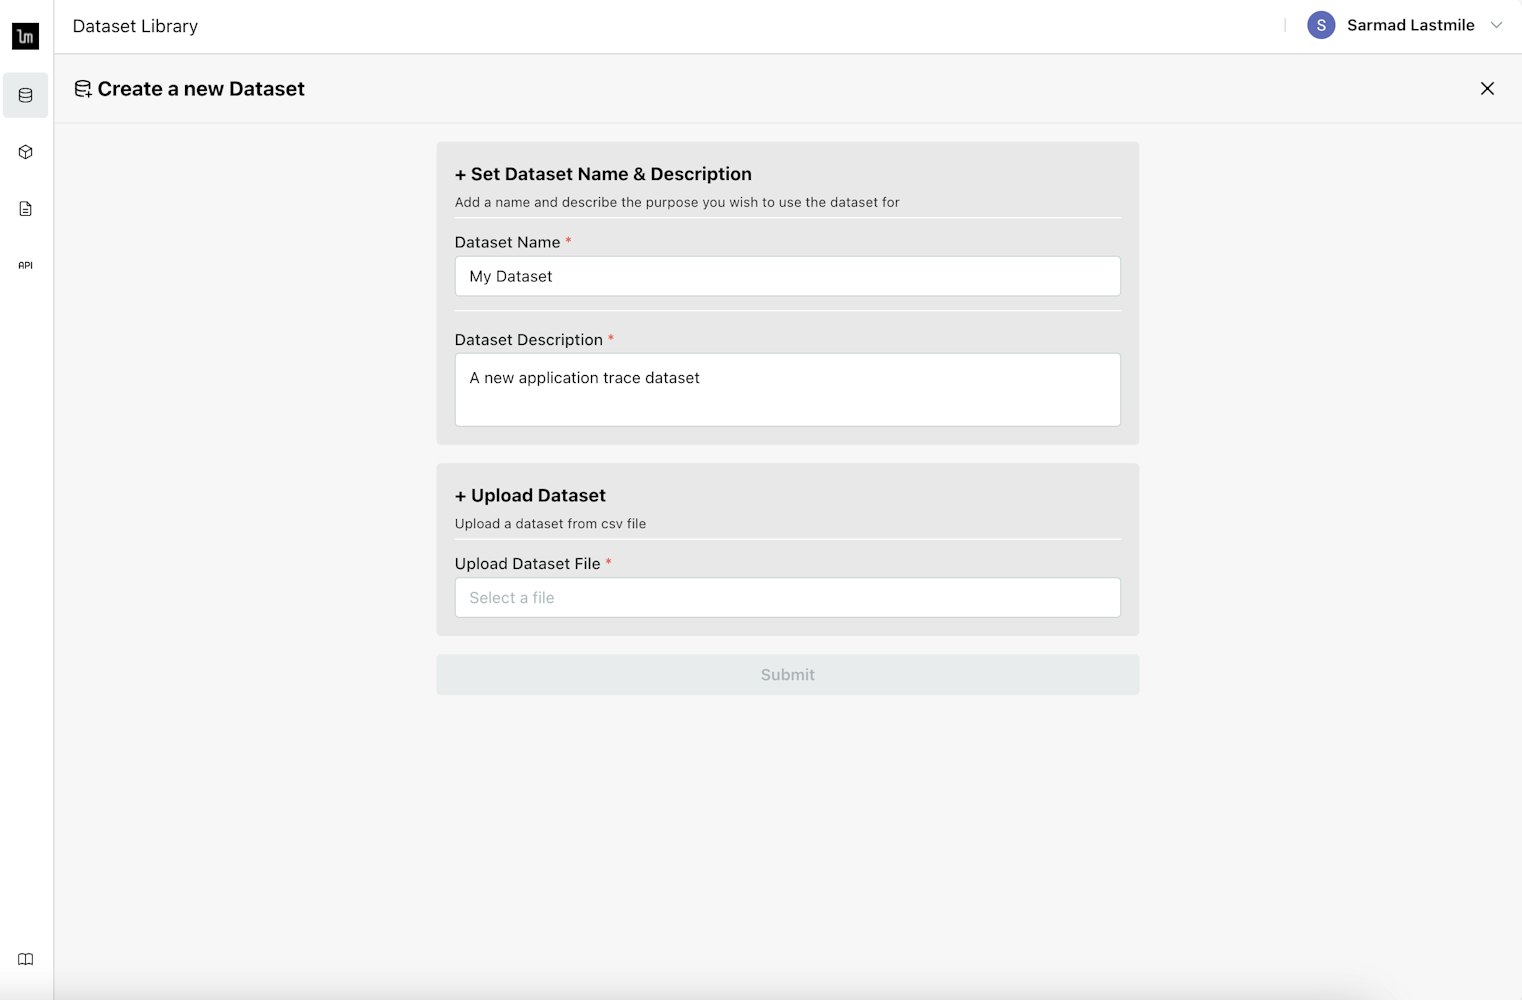Click the Submit button

click(x=787, y=675)
